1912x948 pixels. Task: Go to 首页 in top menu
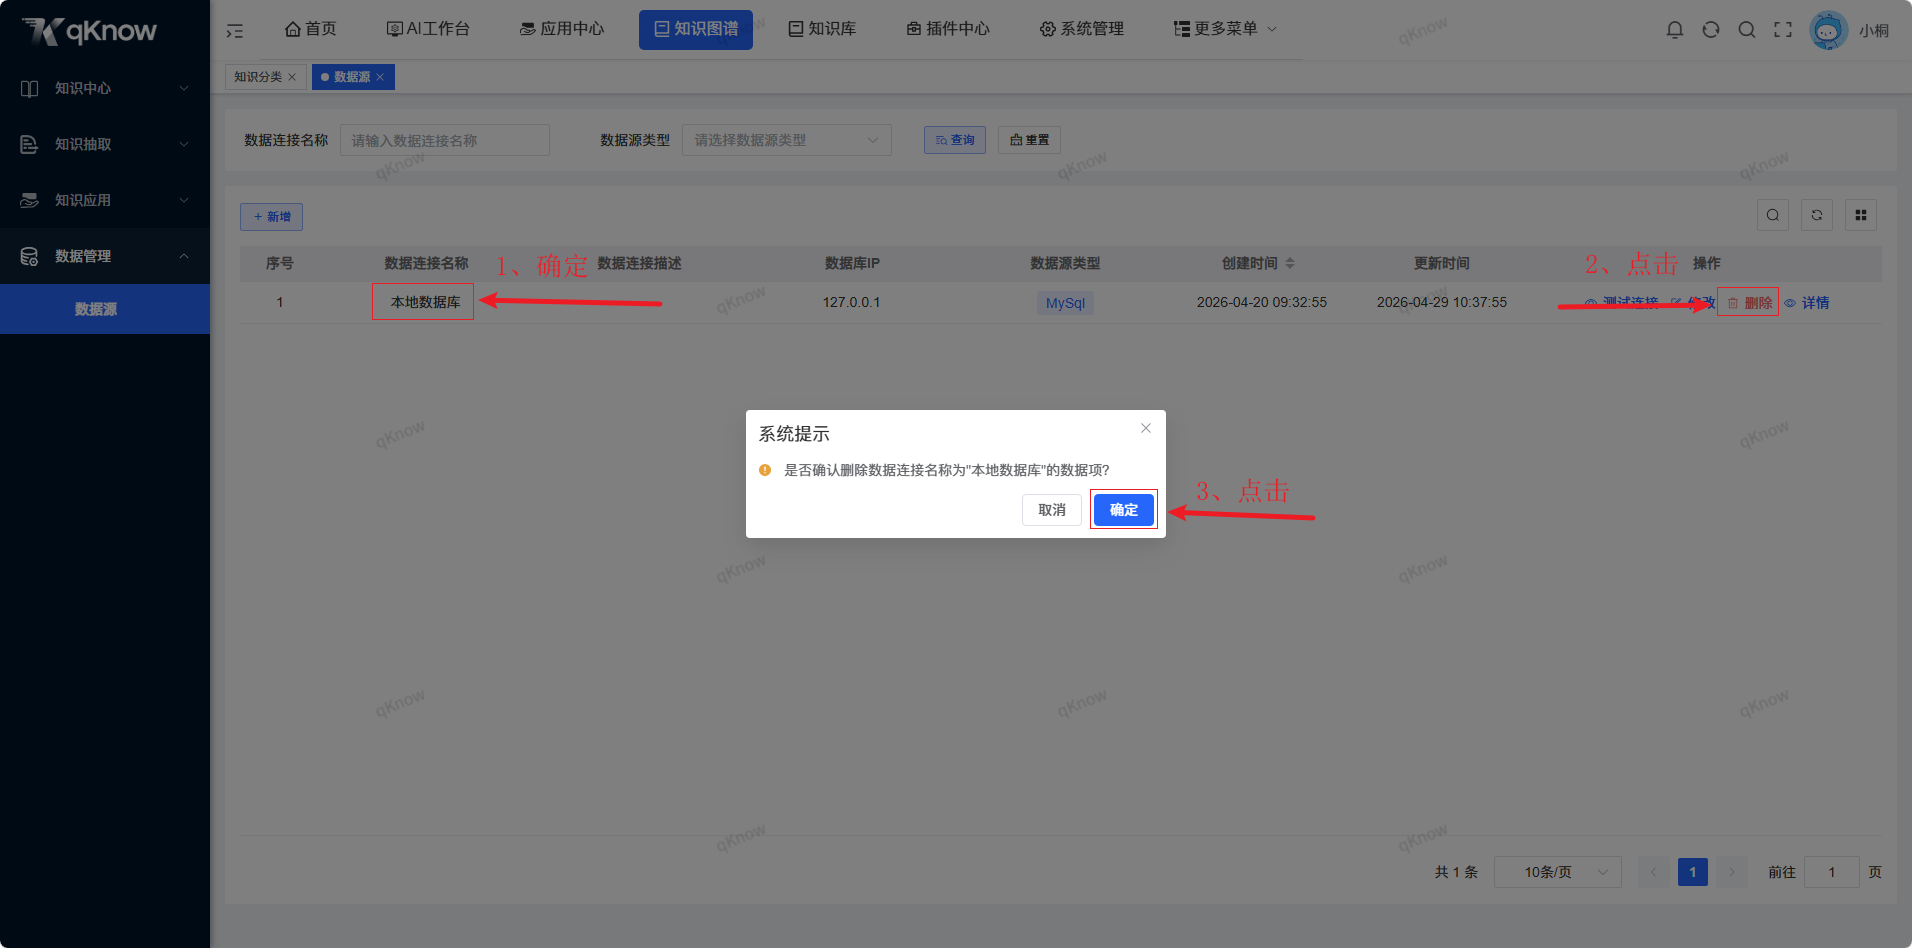coord(310,29)
